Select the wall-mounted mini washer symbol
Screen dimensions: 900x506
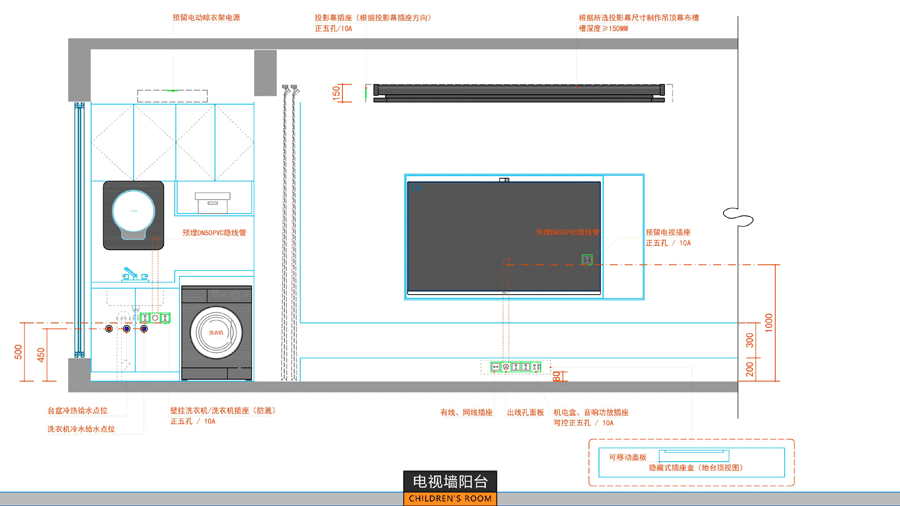(x=133, y=215)
